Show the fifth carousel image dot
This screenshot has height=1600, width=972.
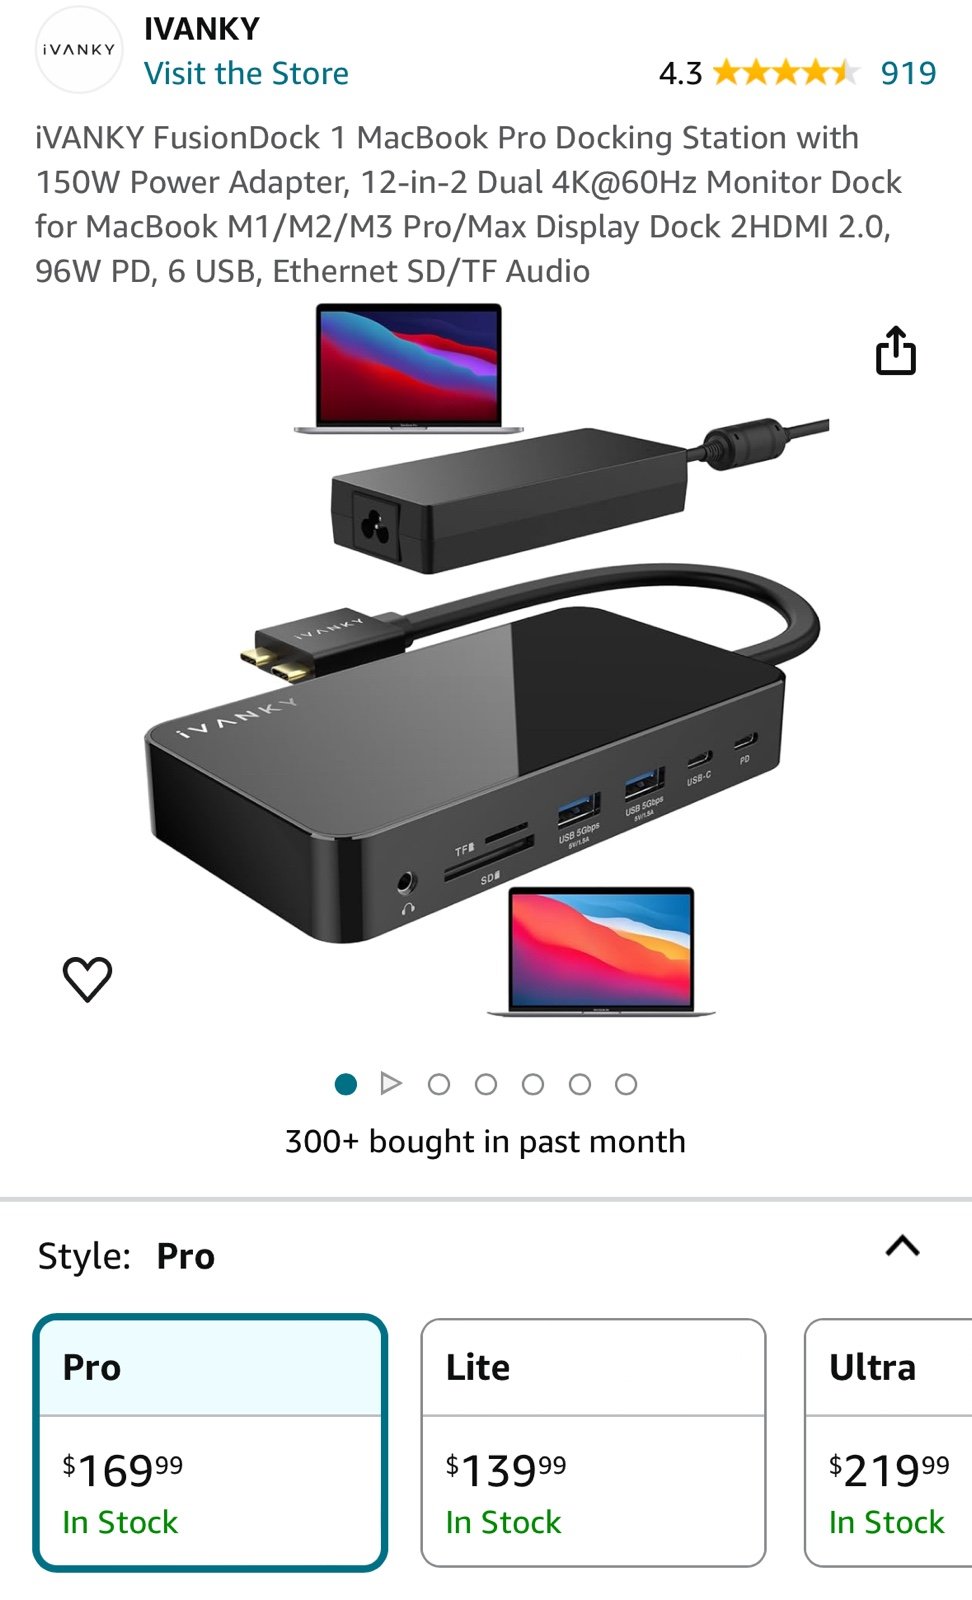(580, 1084)
